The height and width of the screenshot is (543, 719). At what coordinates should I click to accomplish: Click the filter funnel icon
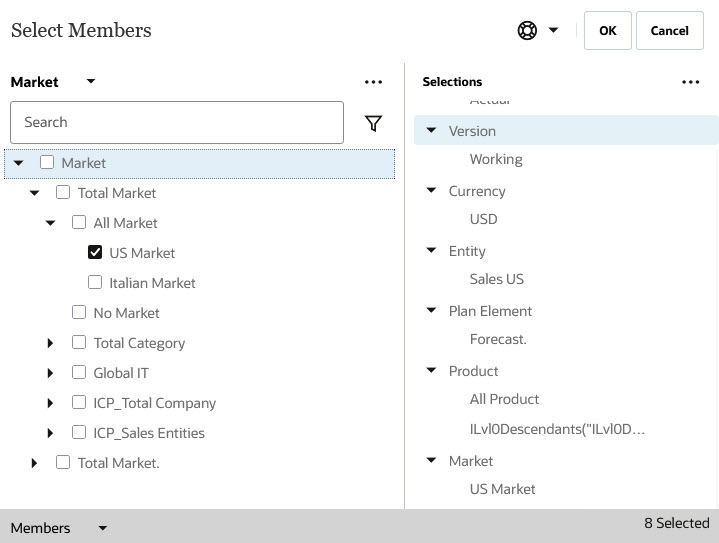(x=373, y=123)
